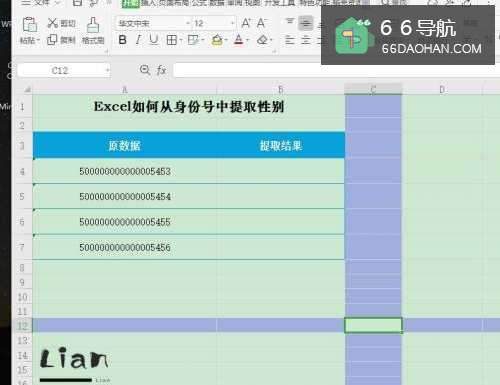Switch to the highlighted Home (开始) tab
The height and width of the screenshot is (385, 500).
pos(130,3)
